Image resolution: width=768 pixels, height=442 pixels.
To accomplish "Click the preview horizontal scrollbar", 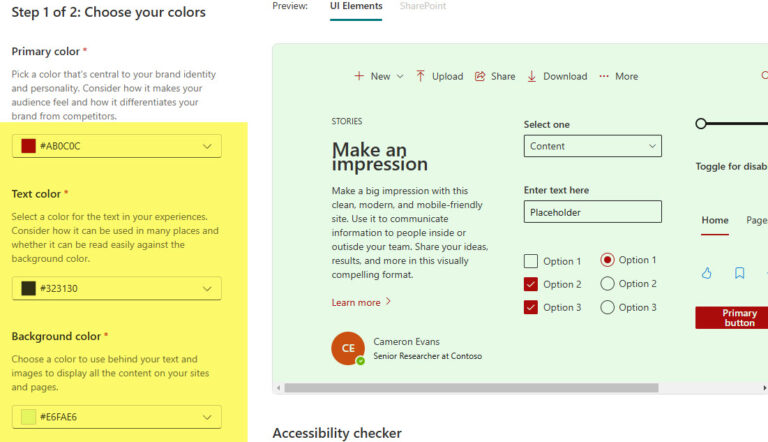I will point(471,388).
